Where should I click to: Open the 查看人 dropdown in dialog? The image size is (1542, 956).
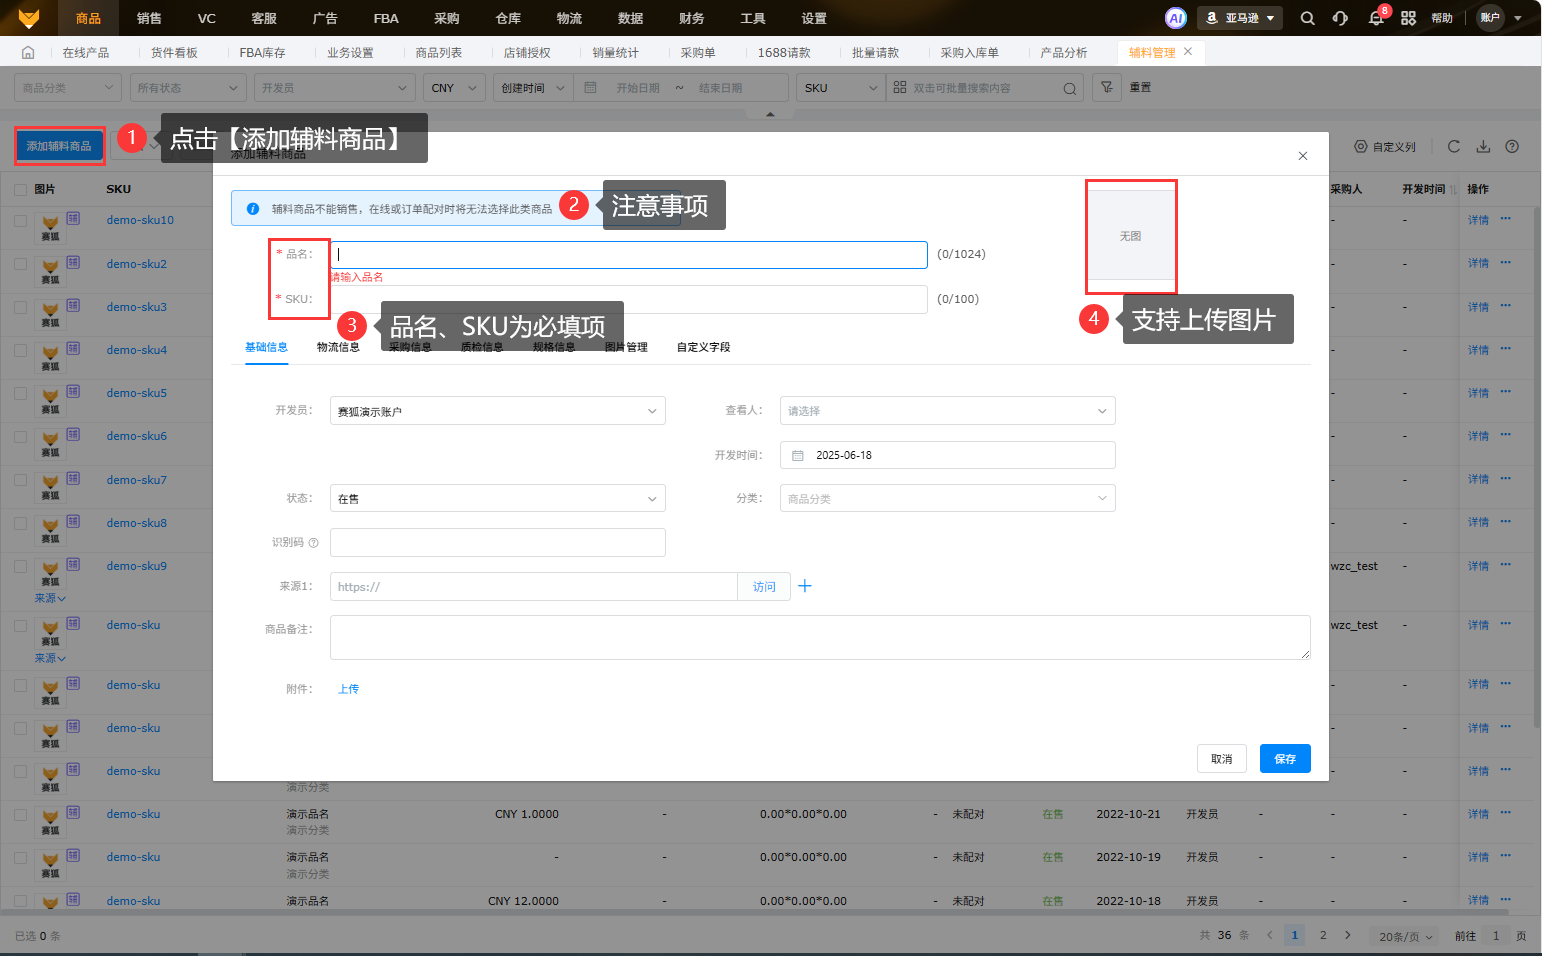click(x=947, y=411)
